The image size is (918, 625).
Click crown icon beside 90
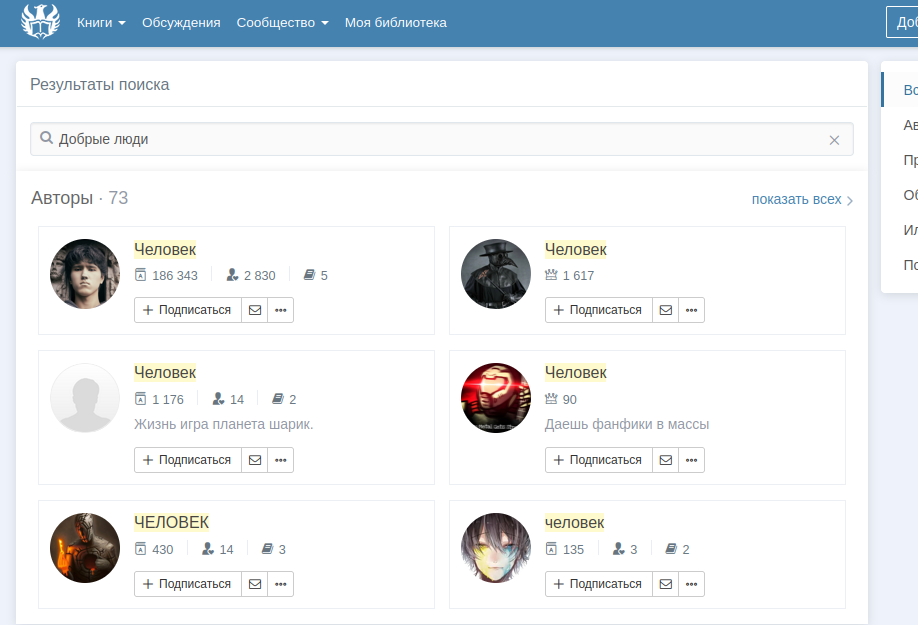point(551,399)
